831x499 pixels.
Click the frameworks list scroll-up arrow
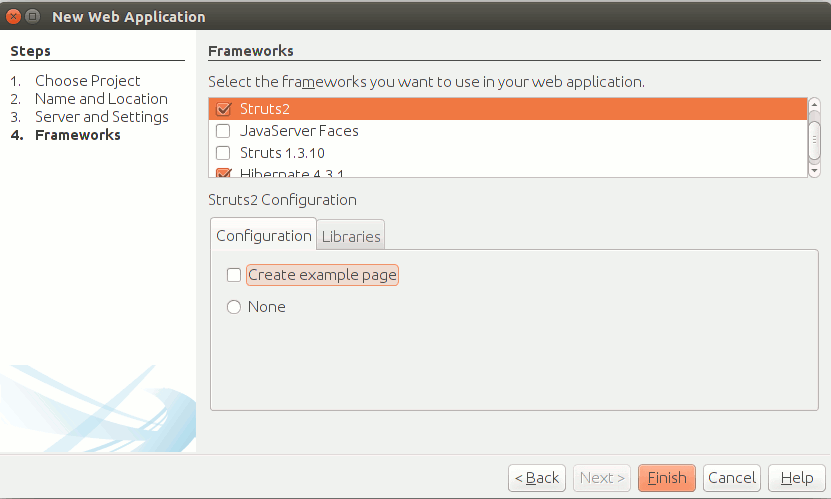click(815, 104)
